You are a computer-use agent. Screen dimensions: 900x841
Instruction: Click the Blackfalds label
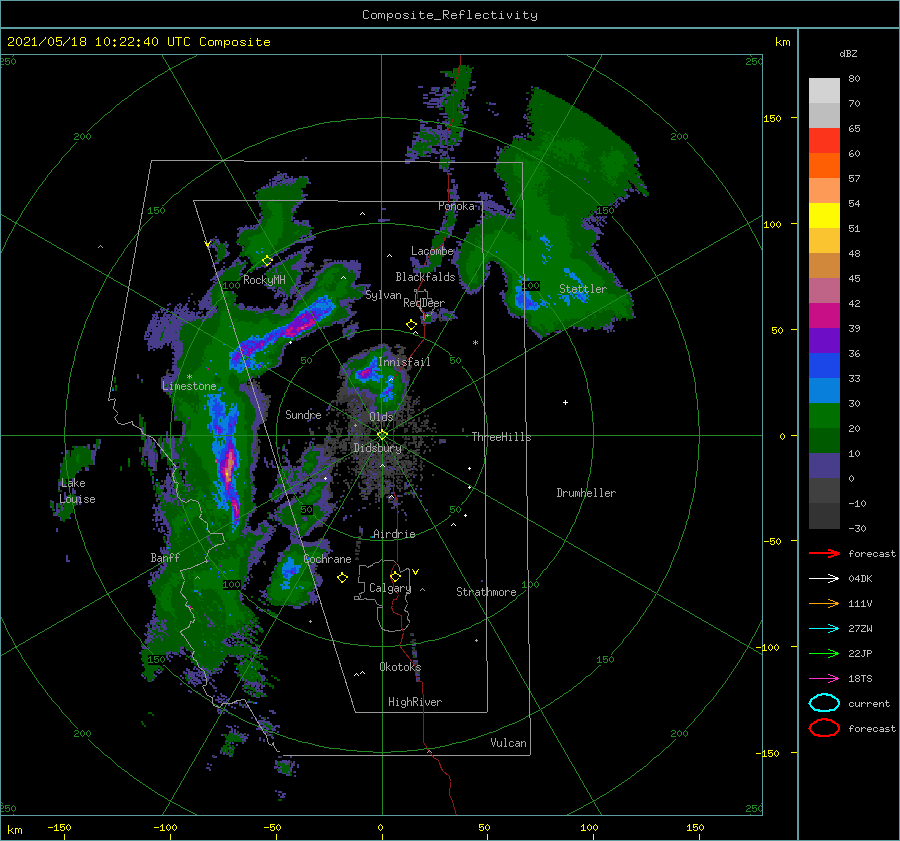(x=425, y=277)
